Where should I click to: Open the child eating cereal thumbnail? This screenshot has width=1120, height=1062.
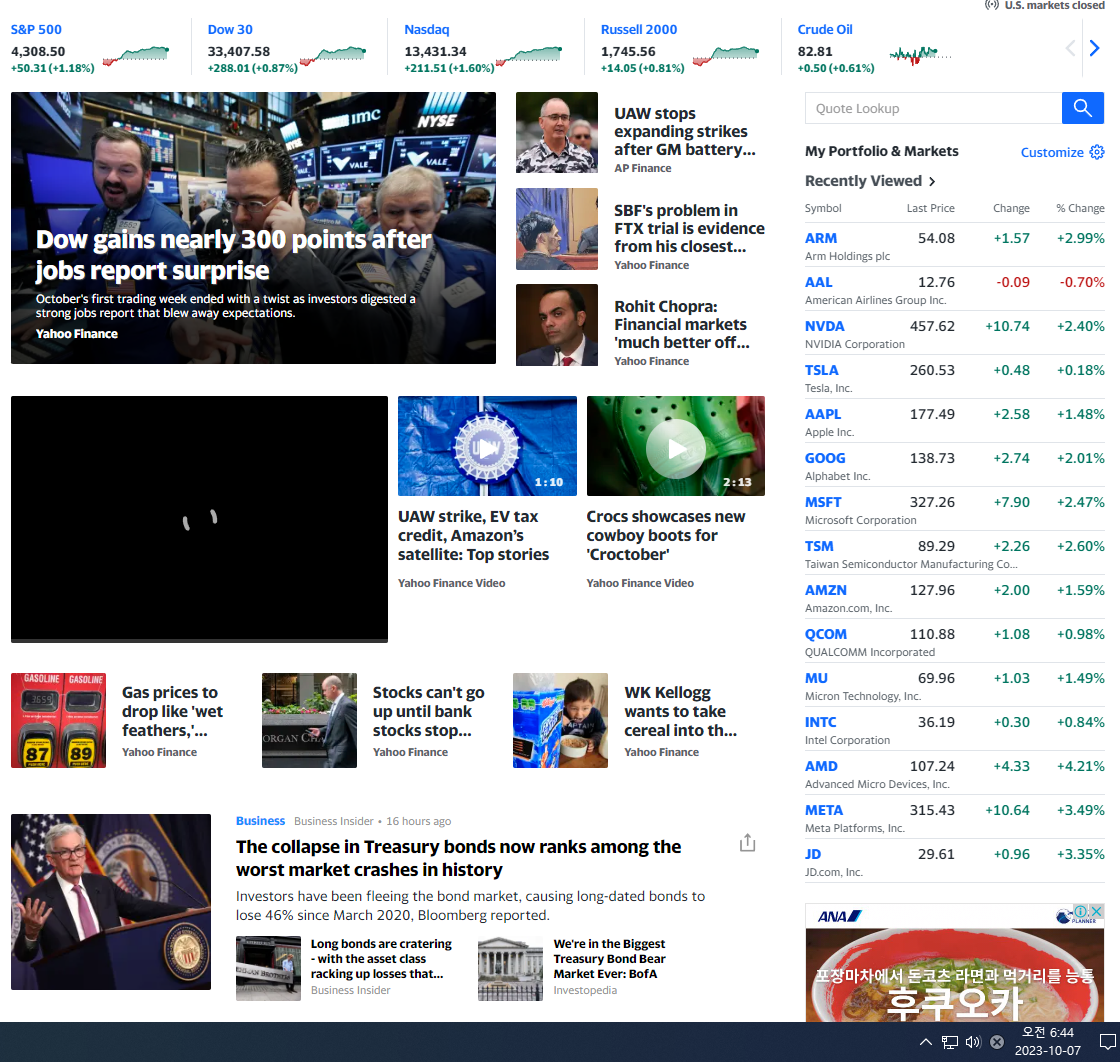coord(560,720)
